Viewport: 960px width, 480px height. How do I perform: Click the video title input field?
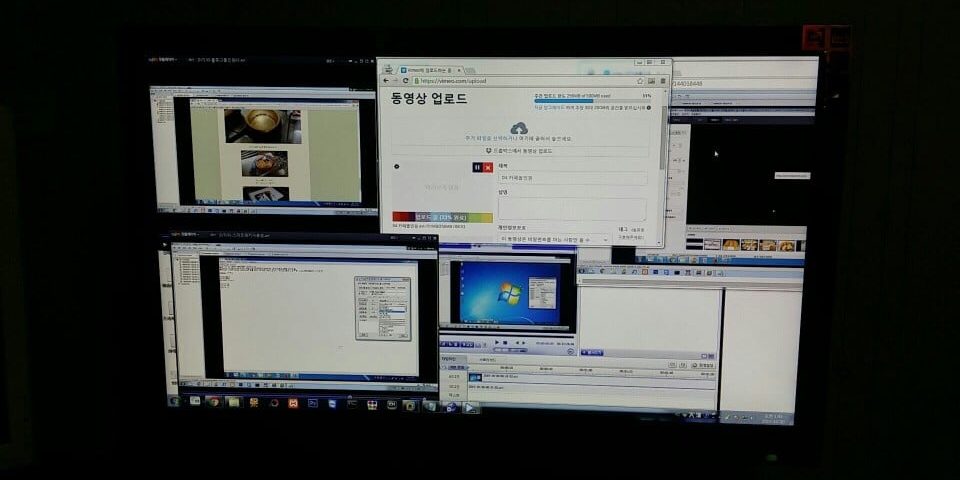(x=571, y=178)
